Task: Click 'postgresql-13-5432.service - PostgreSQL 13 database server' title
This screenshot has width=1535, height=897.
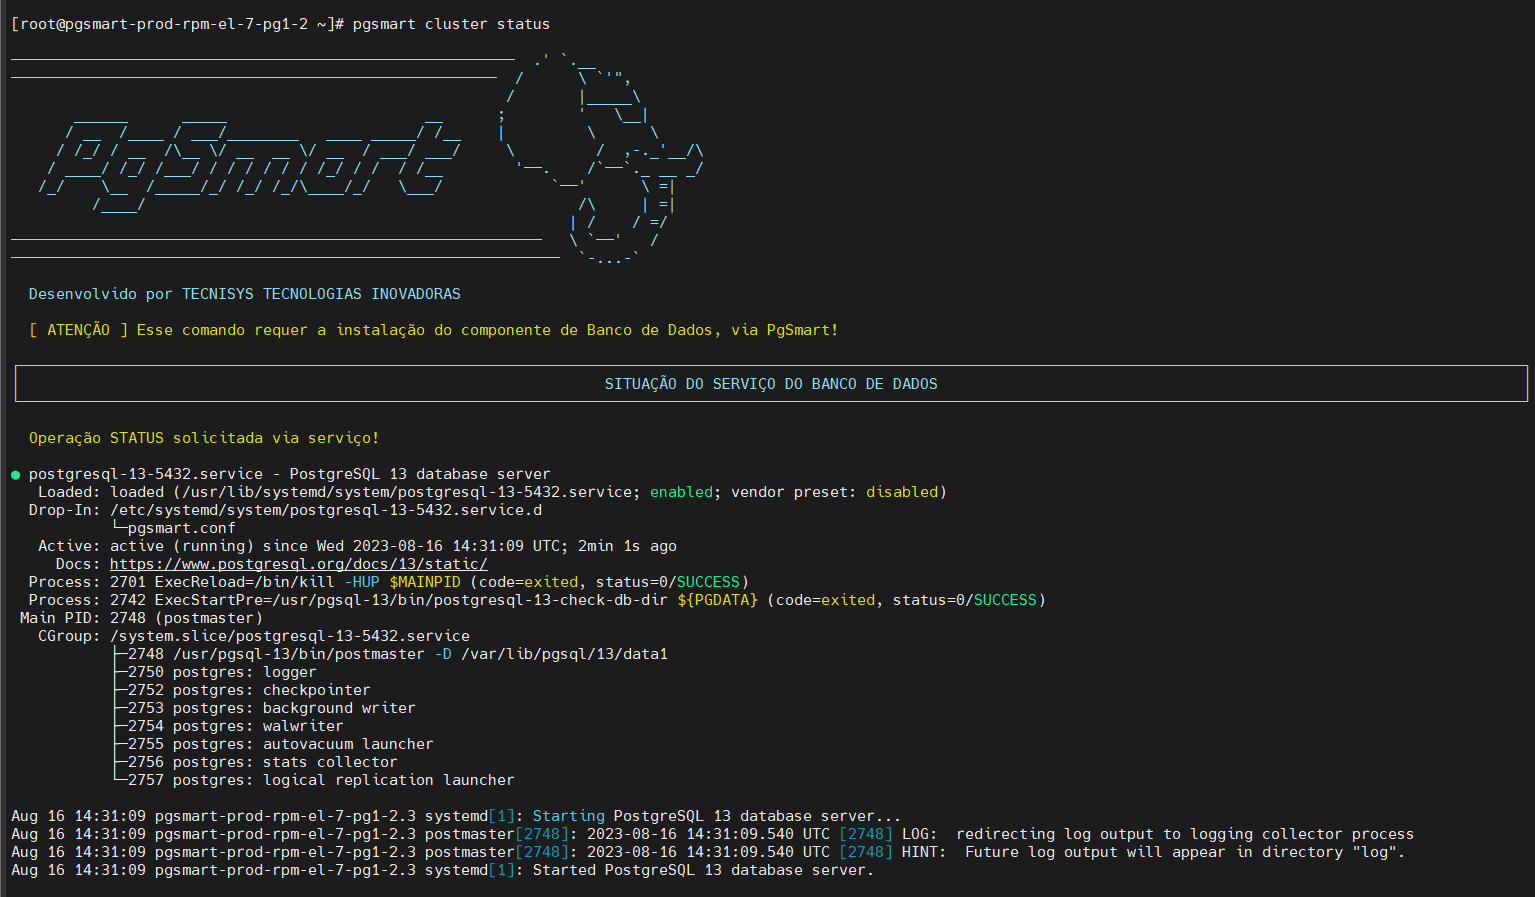Action: click(290, 474)
